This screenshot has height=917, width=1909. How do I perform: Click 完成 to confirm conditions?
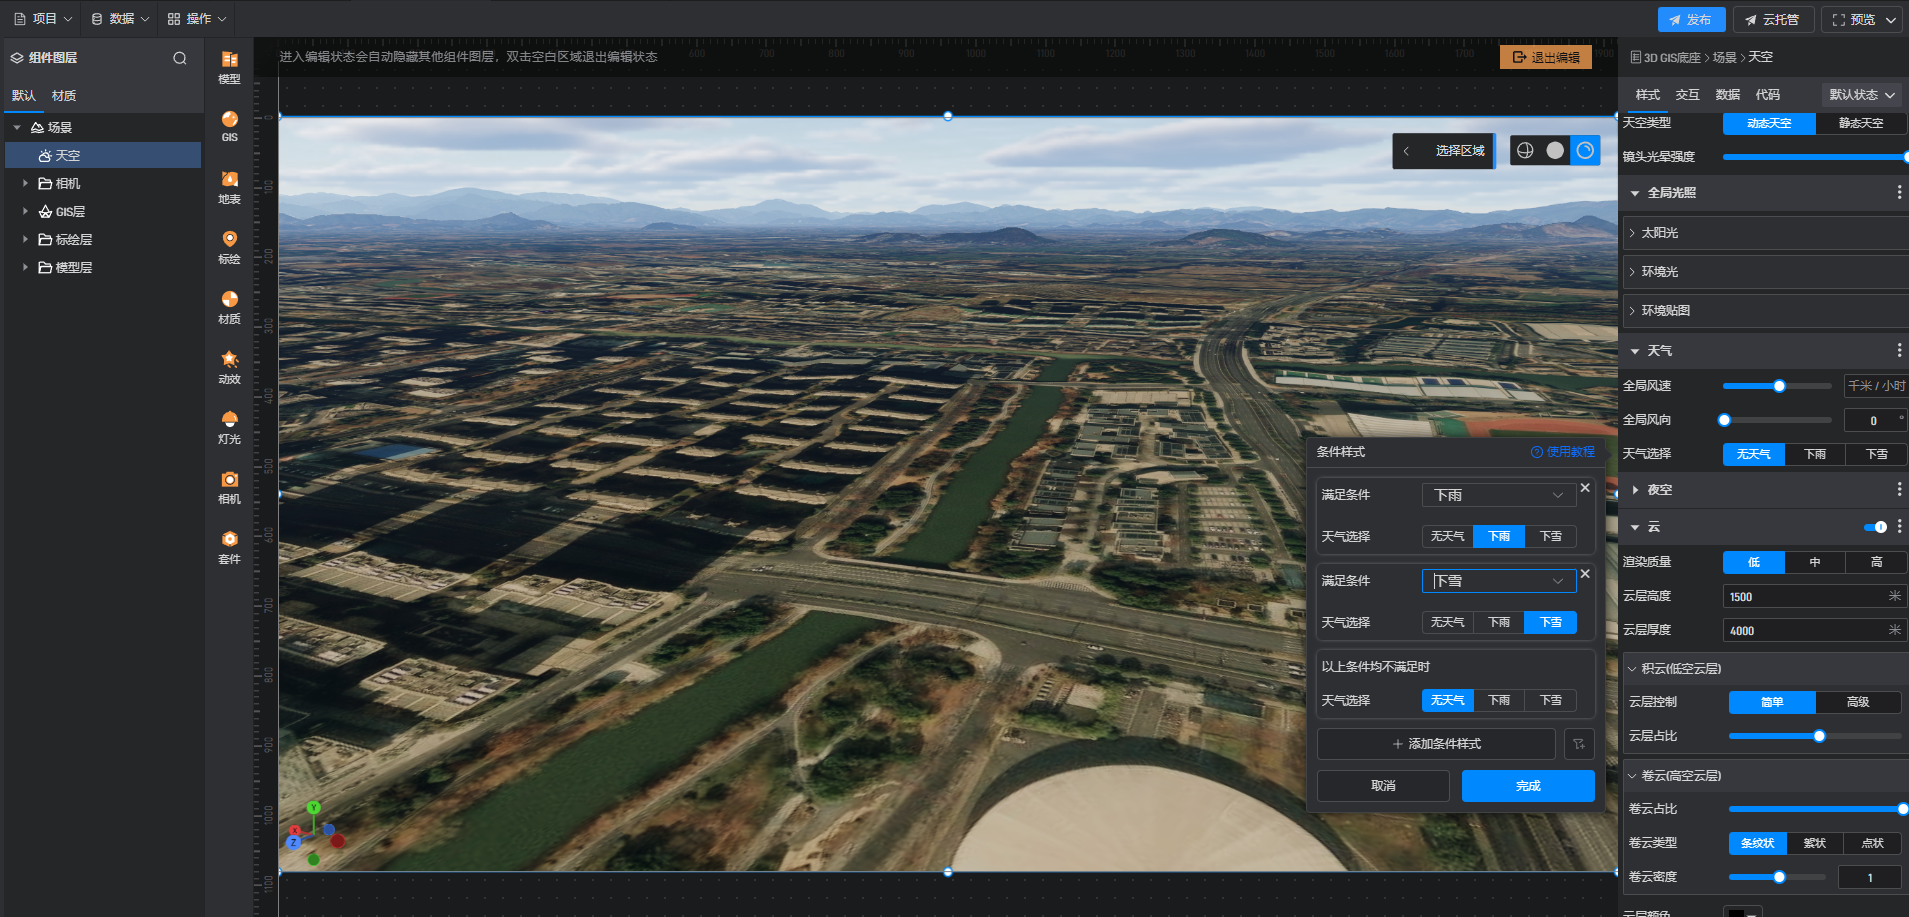[1528, 786]
